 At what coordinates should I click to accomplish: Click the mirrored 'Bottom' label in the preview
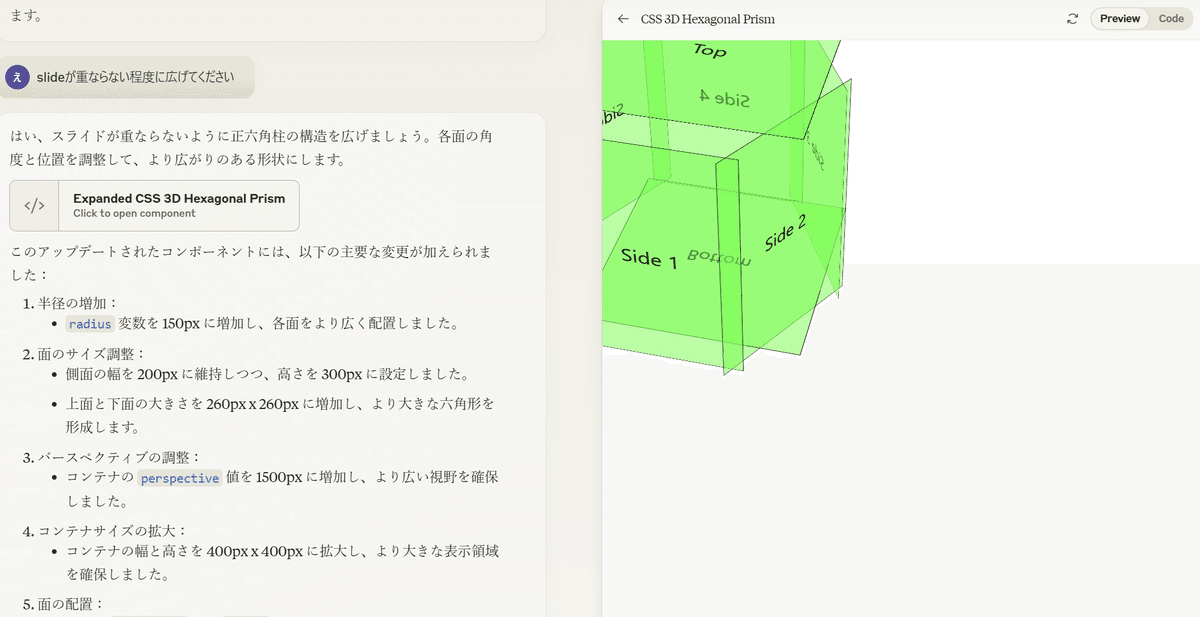(x=719, y=259)
